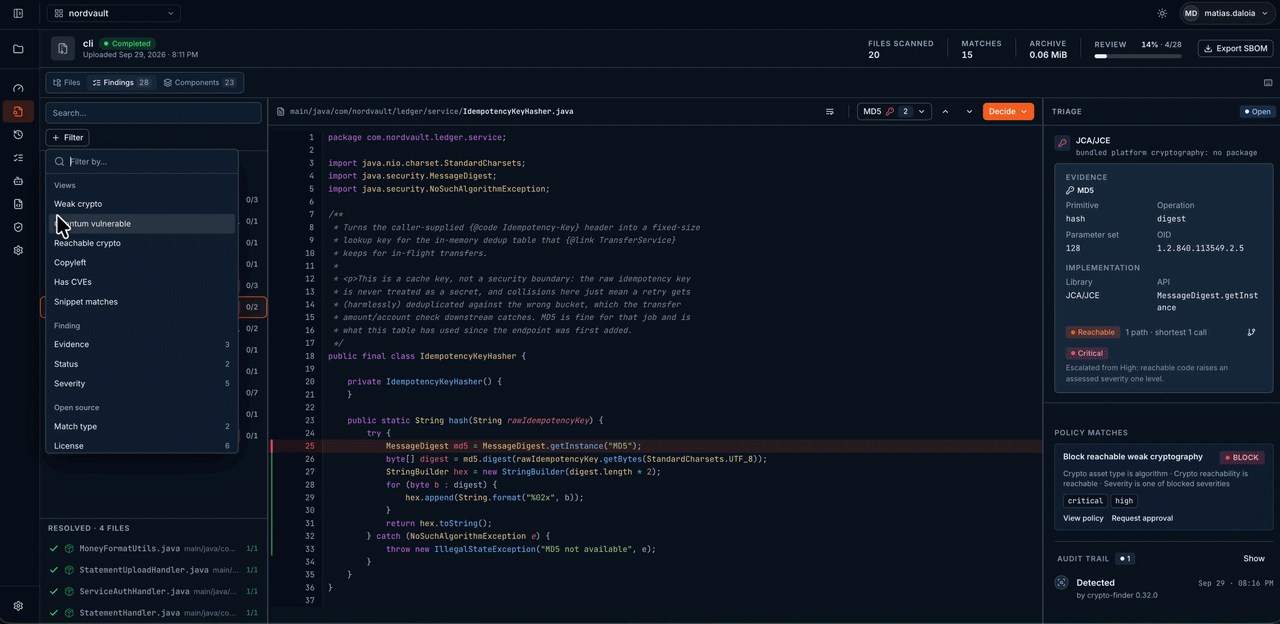This screenshot has width=1280, height=624.
Task: Select the Copyleft view
Action: coord(142,262)
